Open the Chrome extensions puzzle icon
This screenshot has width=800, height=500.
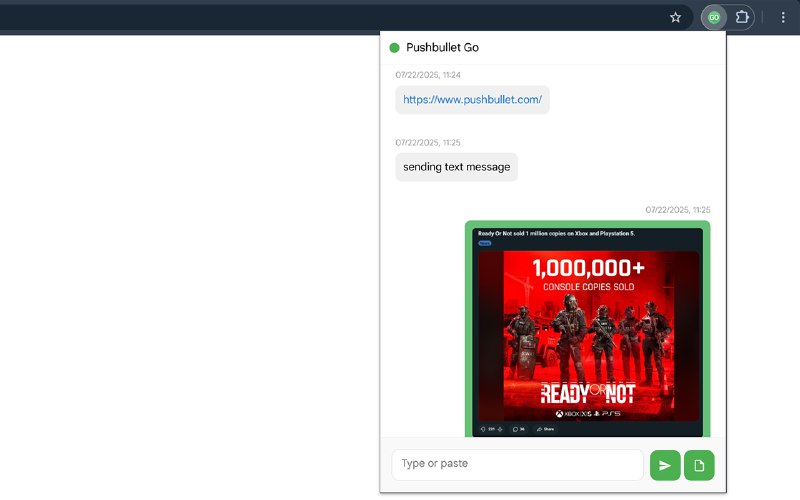742,17
